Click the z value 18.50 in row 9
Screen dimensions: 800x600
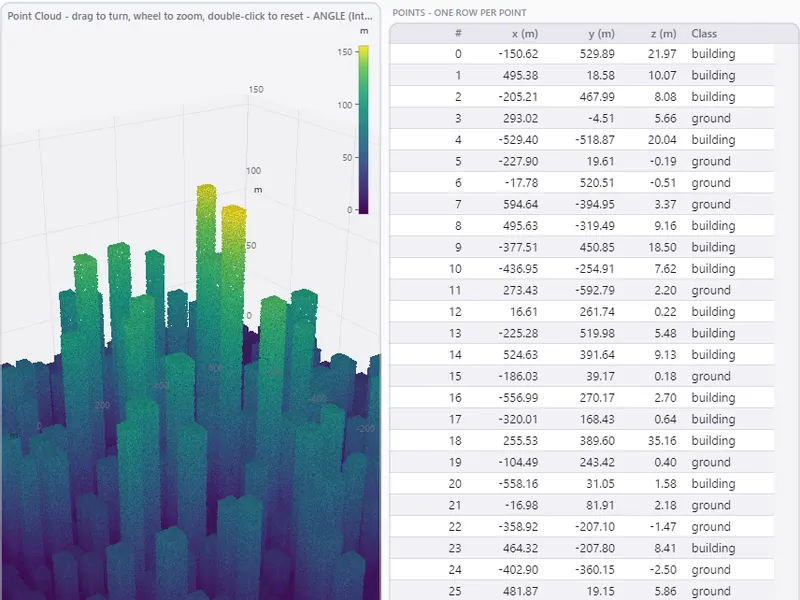coord(662,247)
